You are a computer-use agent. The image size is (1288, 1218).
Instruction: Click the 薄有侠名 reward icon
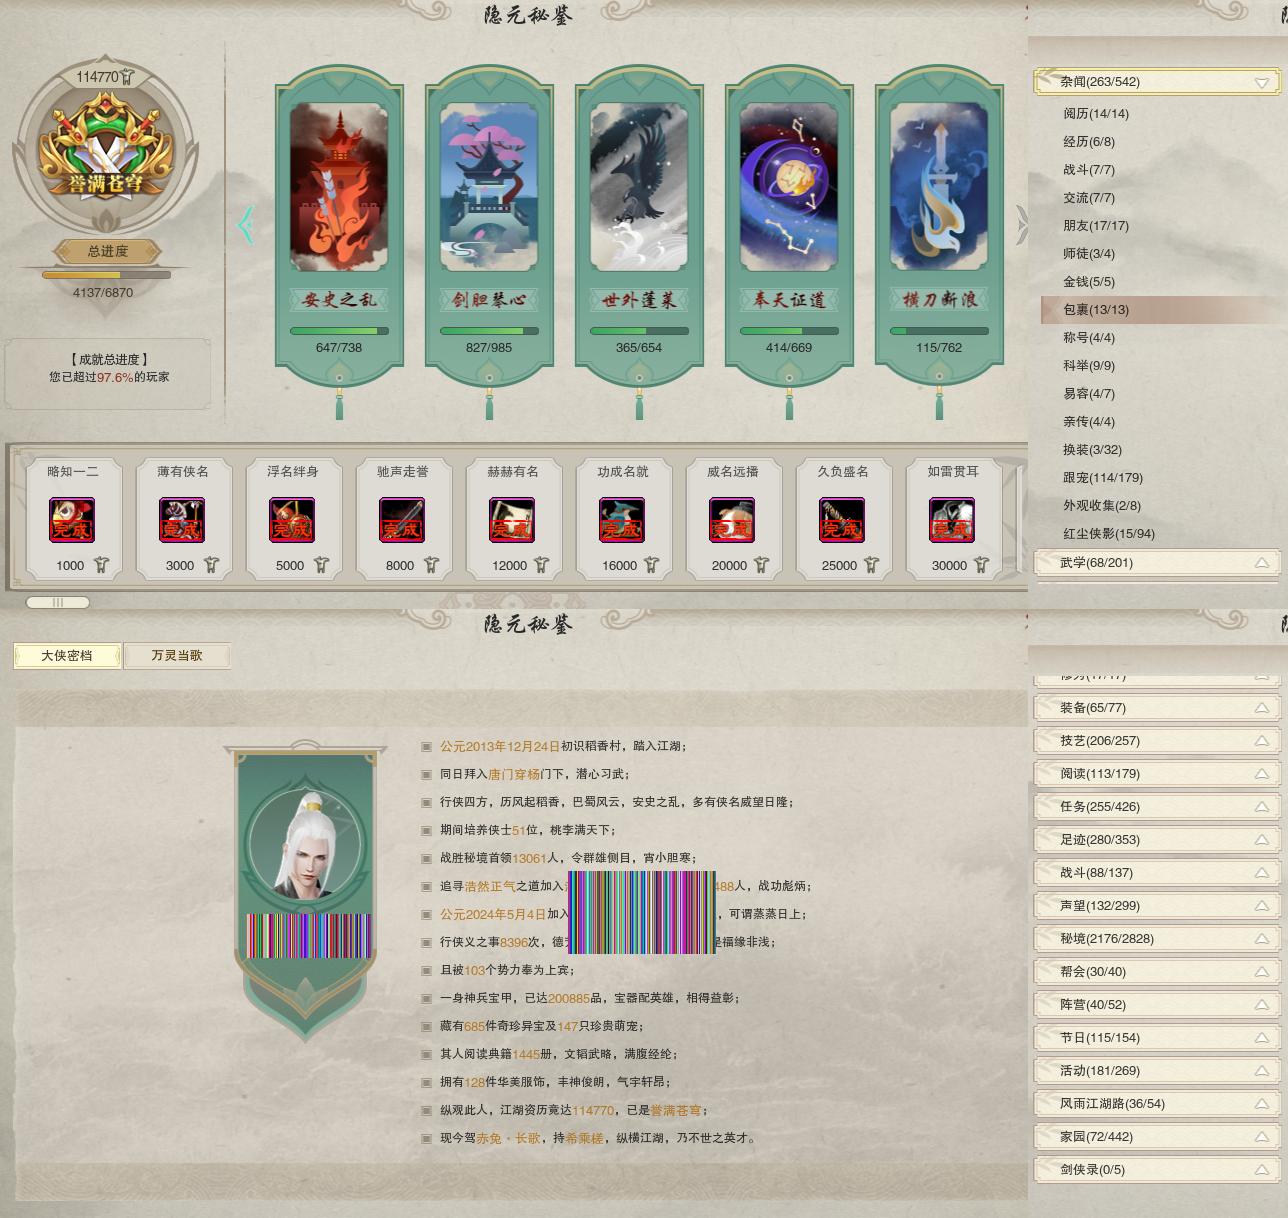point(182,520)
